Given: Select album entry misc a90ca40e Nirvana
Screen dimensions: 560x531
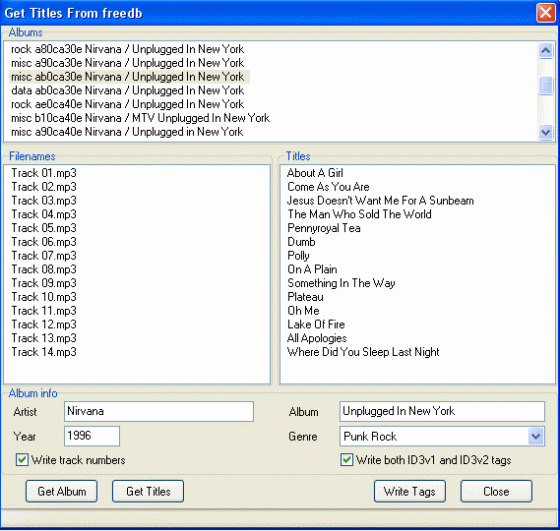Looking at the screenshot, I should pyautogui.click(x=127, y=132).
